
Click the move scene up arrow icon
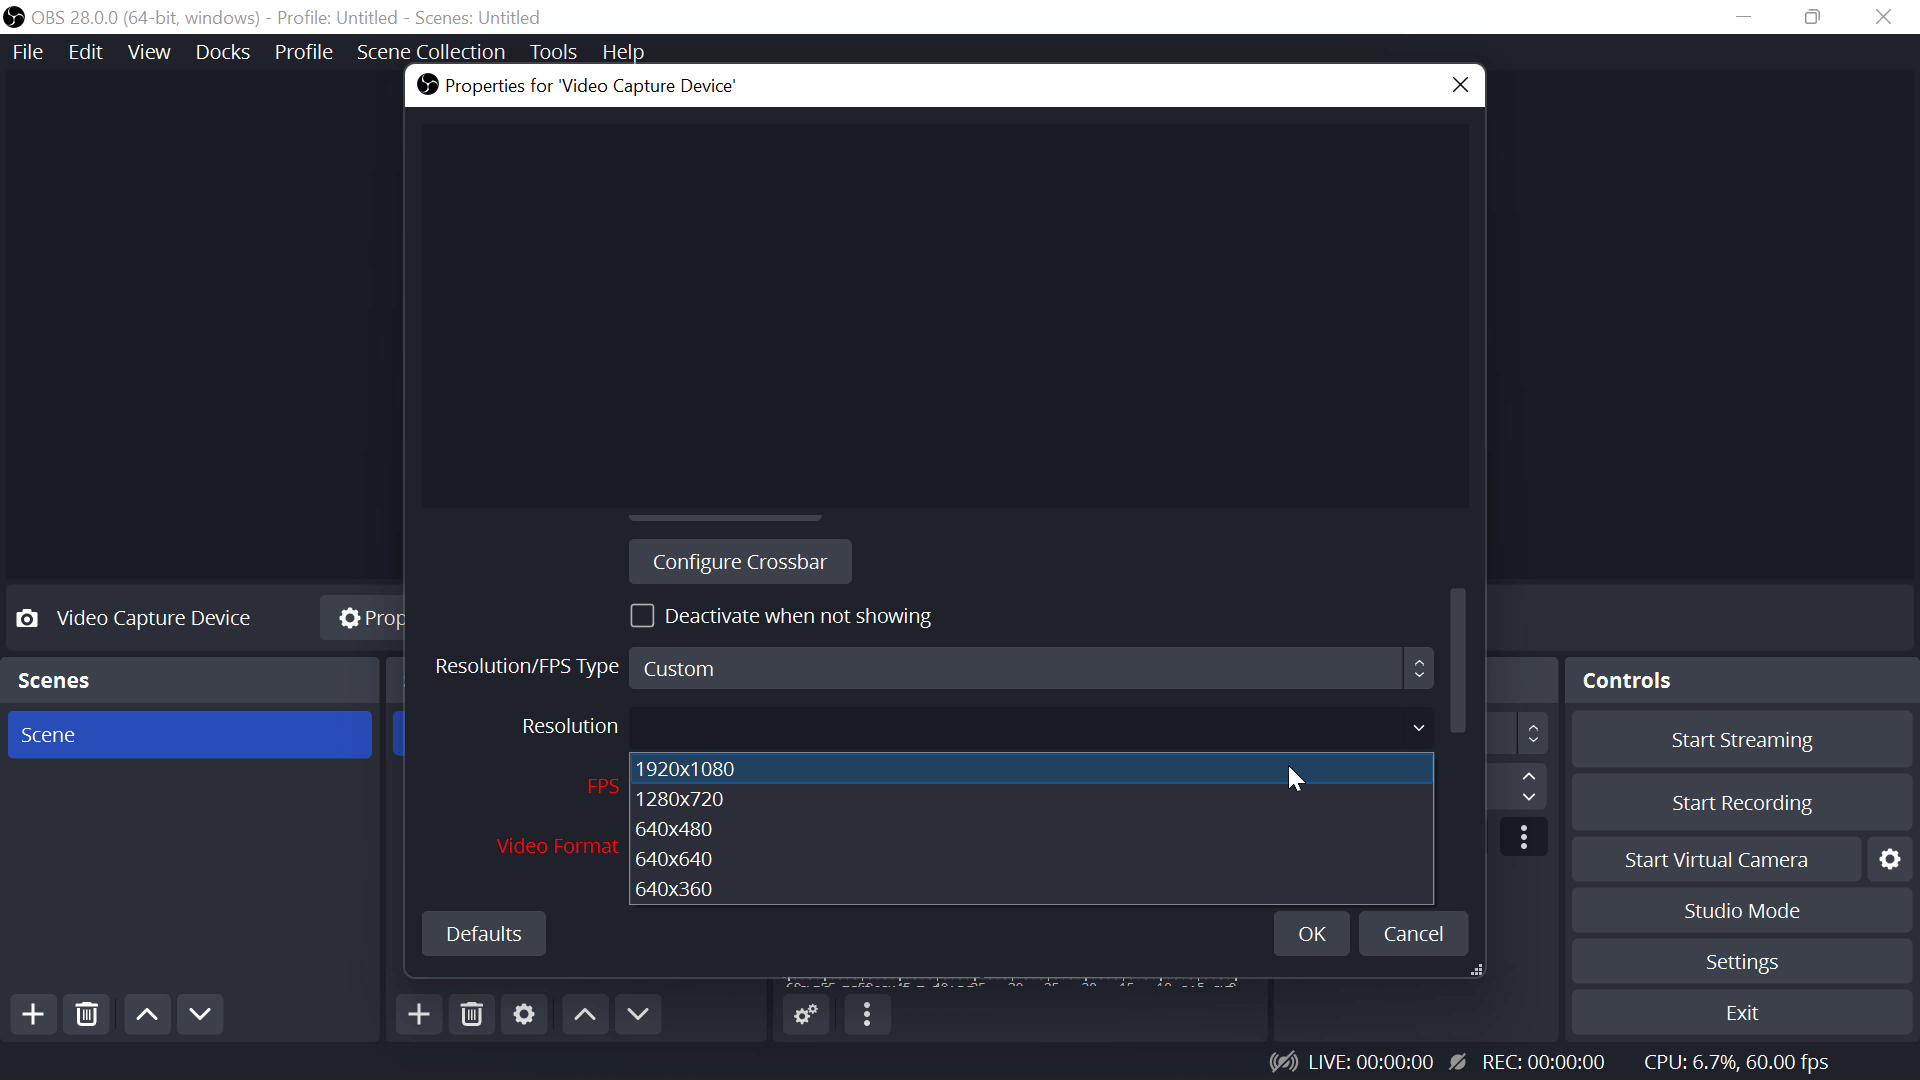tap(146, 1013)
